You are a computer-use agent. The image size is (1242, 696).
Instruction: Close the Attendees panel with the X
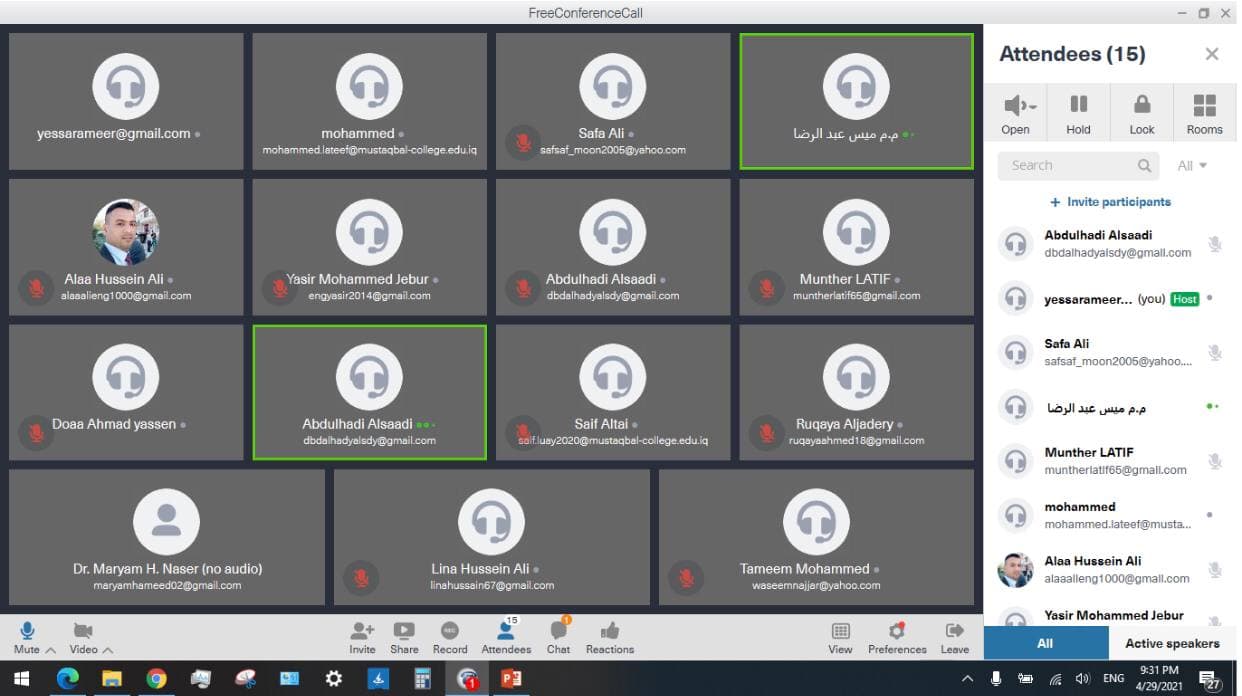click(1212, 54)
